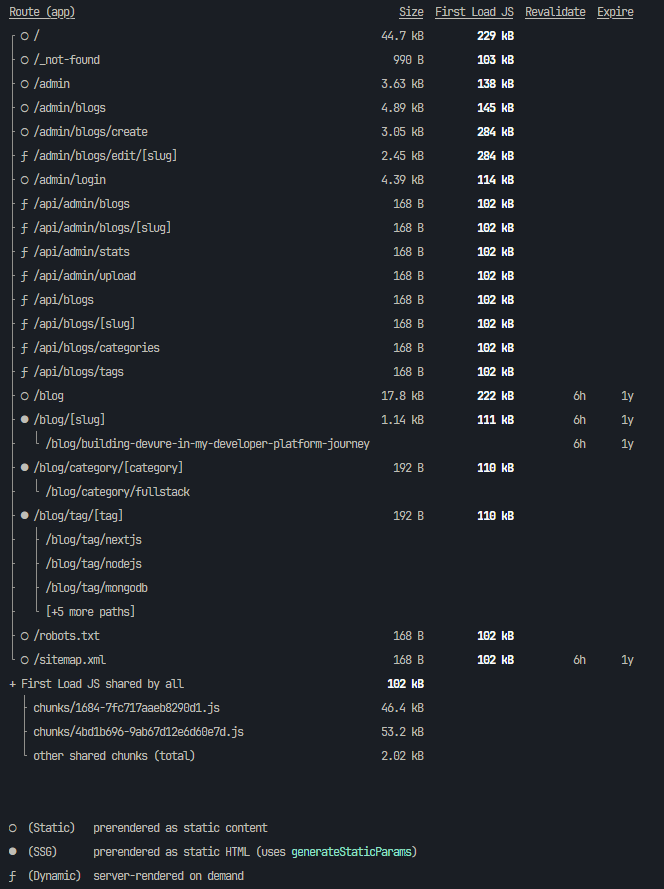This screenshot has width=664, height=889.
Task: Click the Revalidate column header
Action: click(x=555, y=12)
